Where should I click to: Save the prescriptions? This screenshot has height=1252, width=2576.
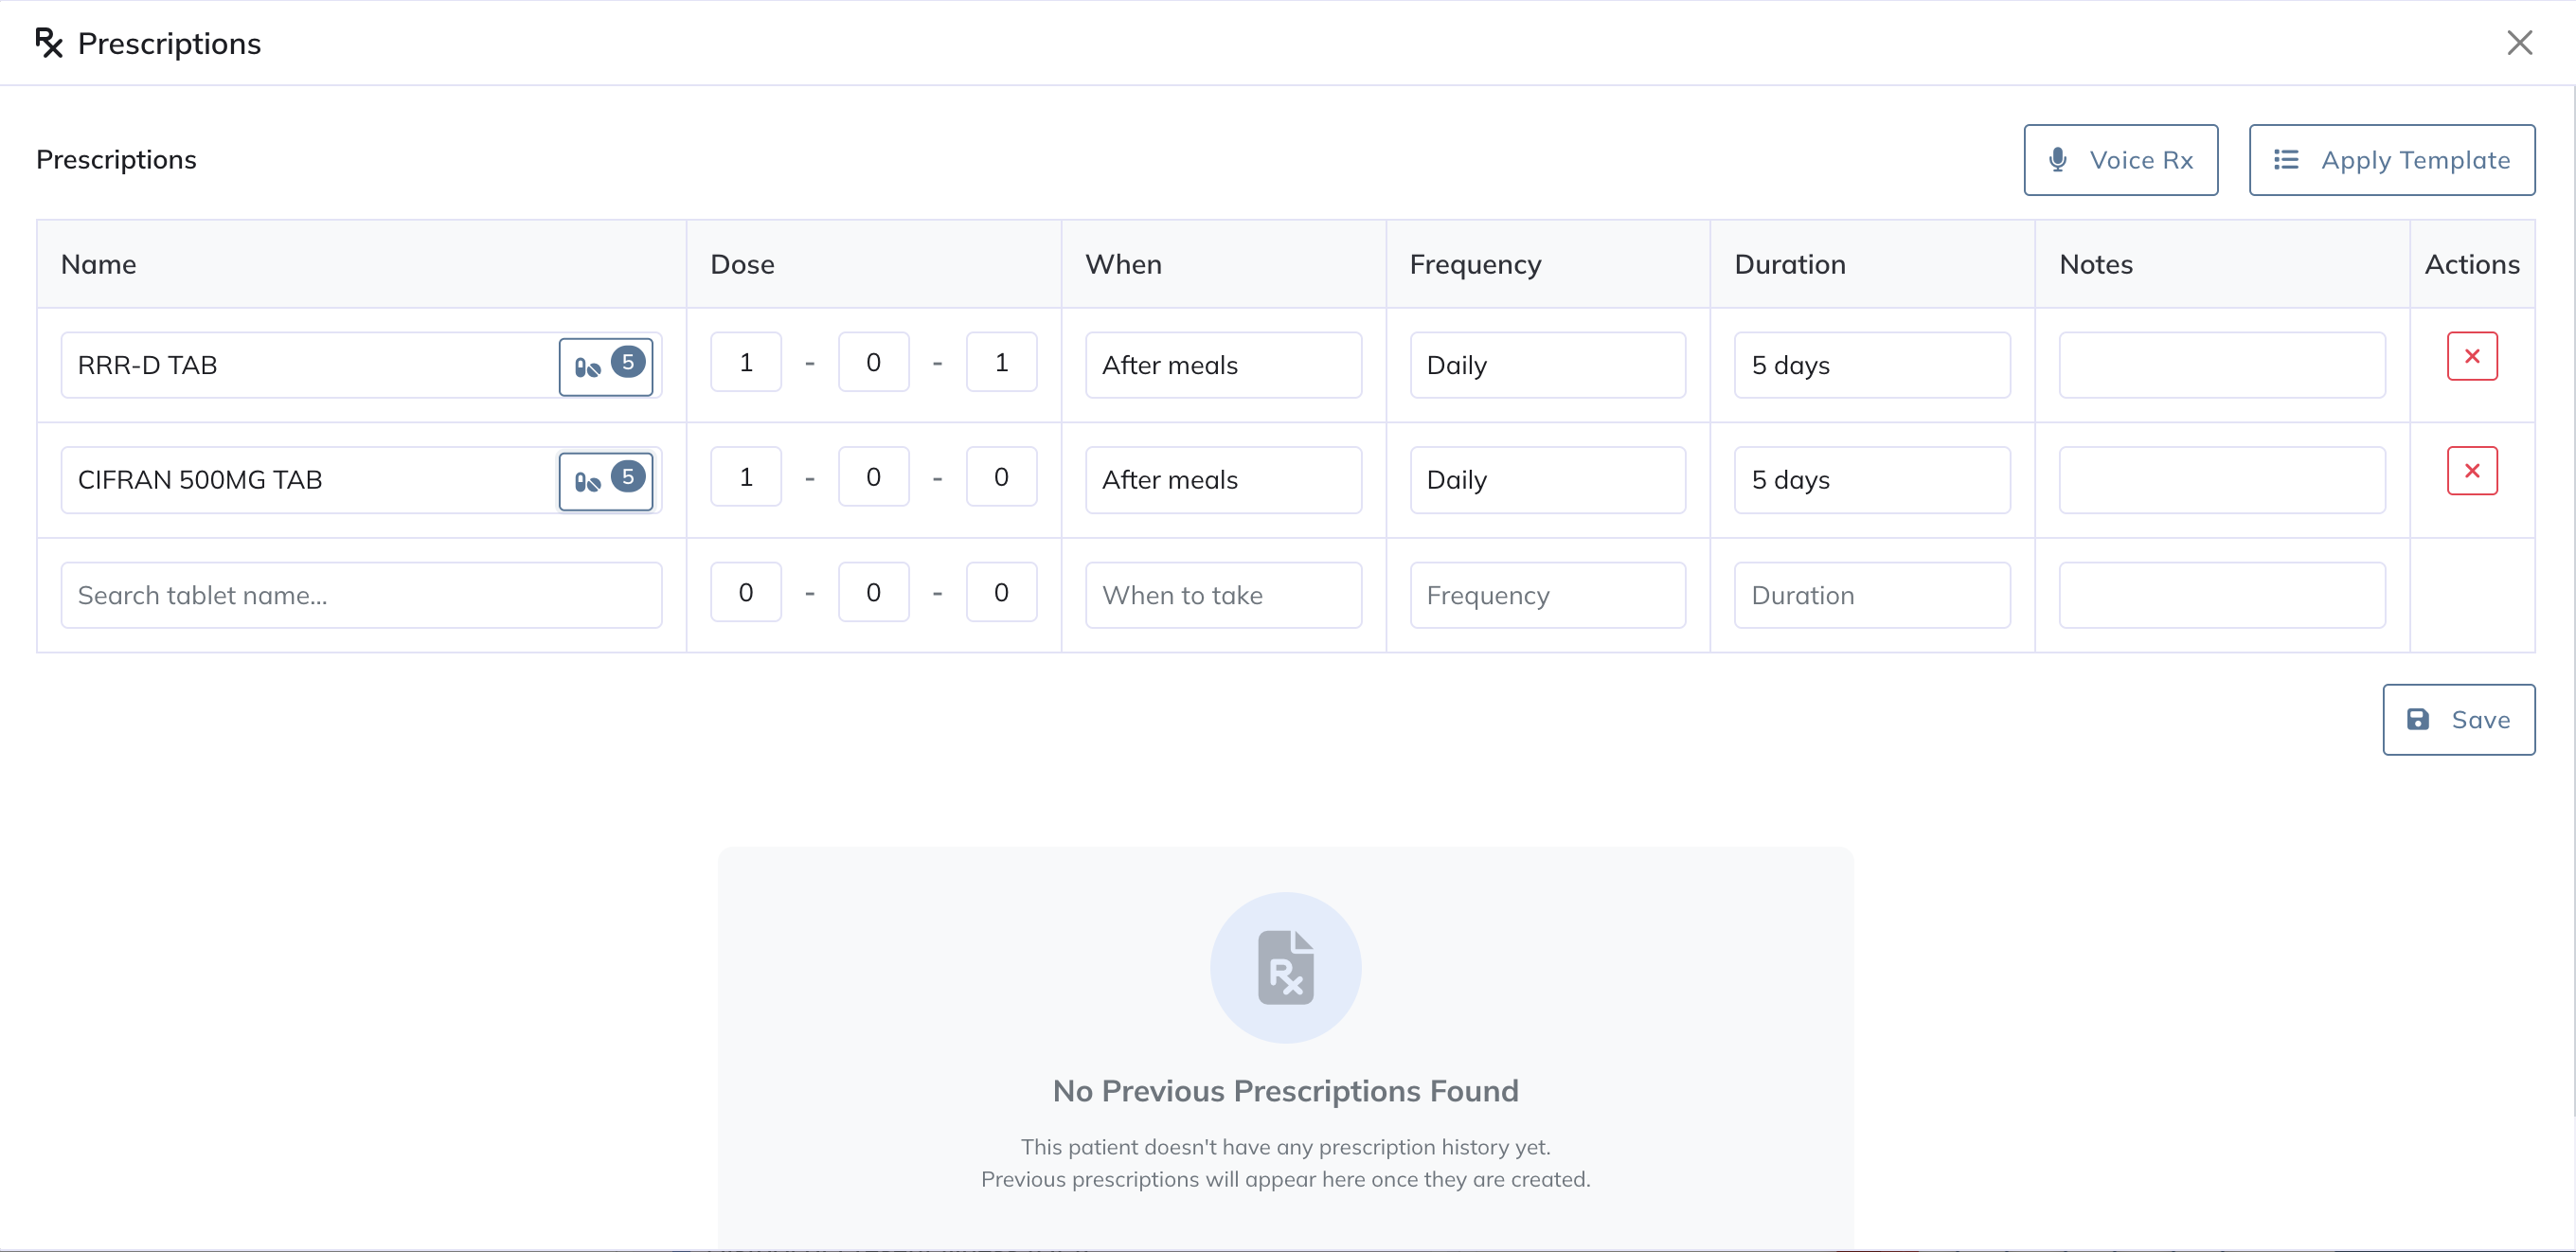tap(2458, 720)
